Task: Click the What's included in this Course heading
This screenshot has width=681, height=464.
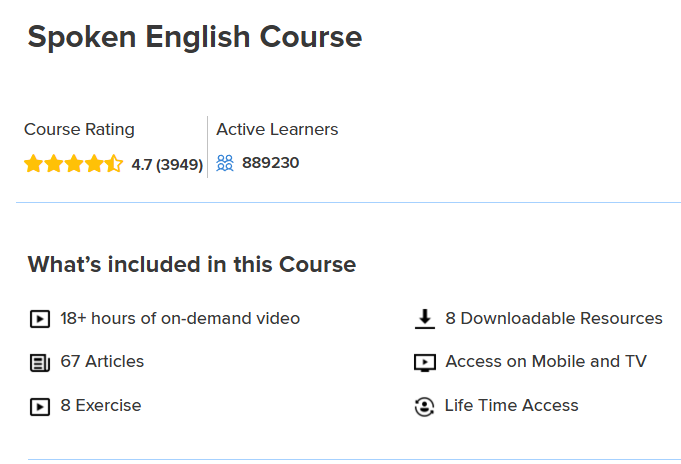Action: pos(191,265)
